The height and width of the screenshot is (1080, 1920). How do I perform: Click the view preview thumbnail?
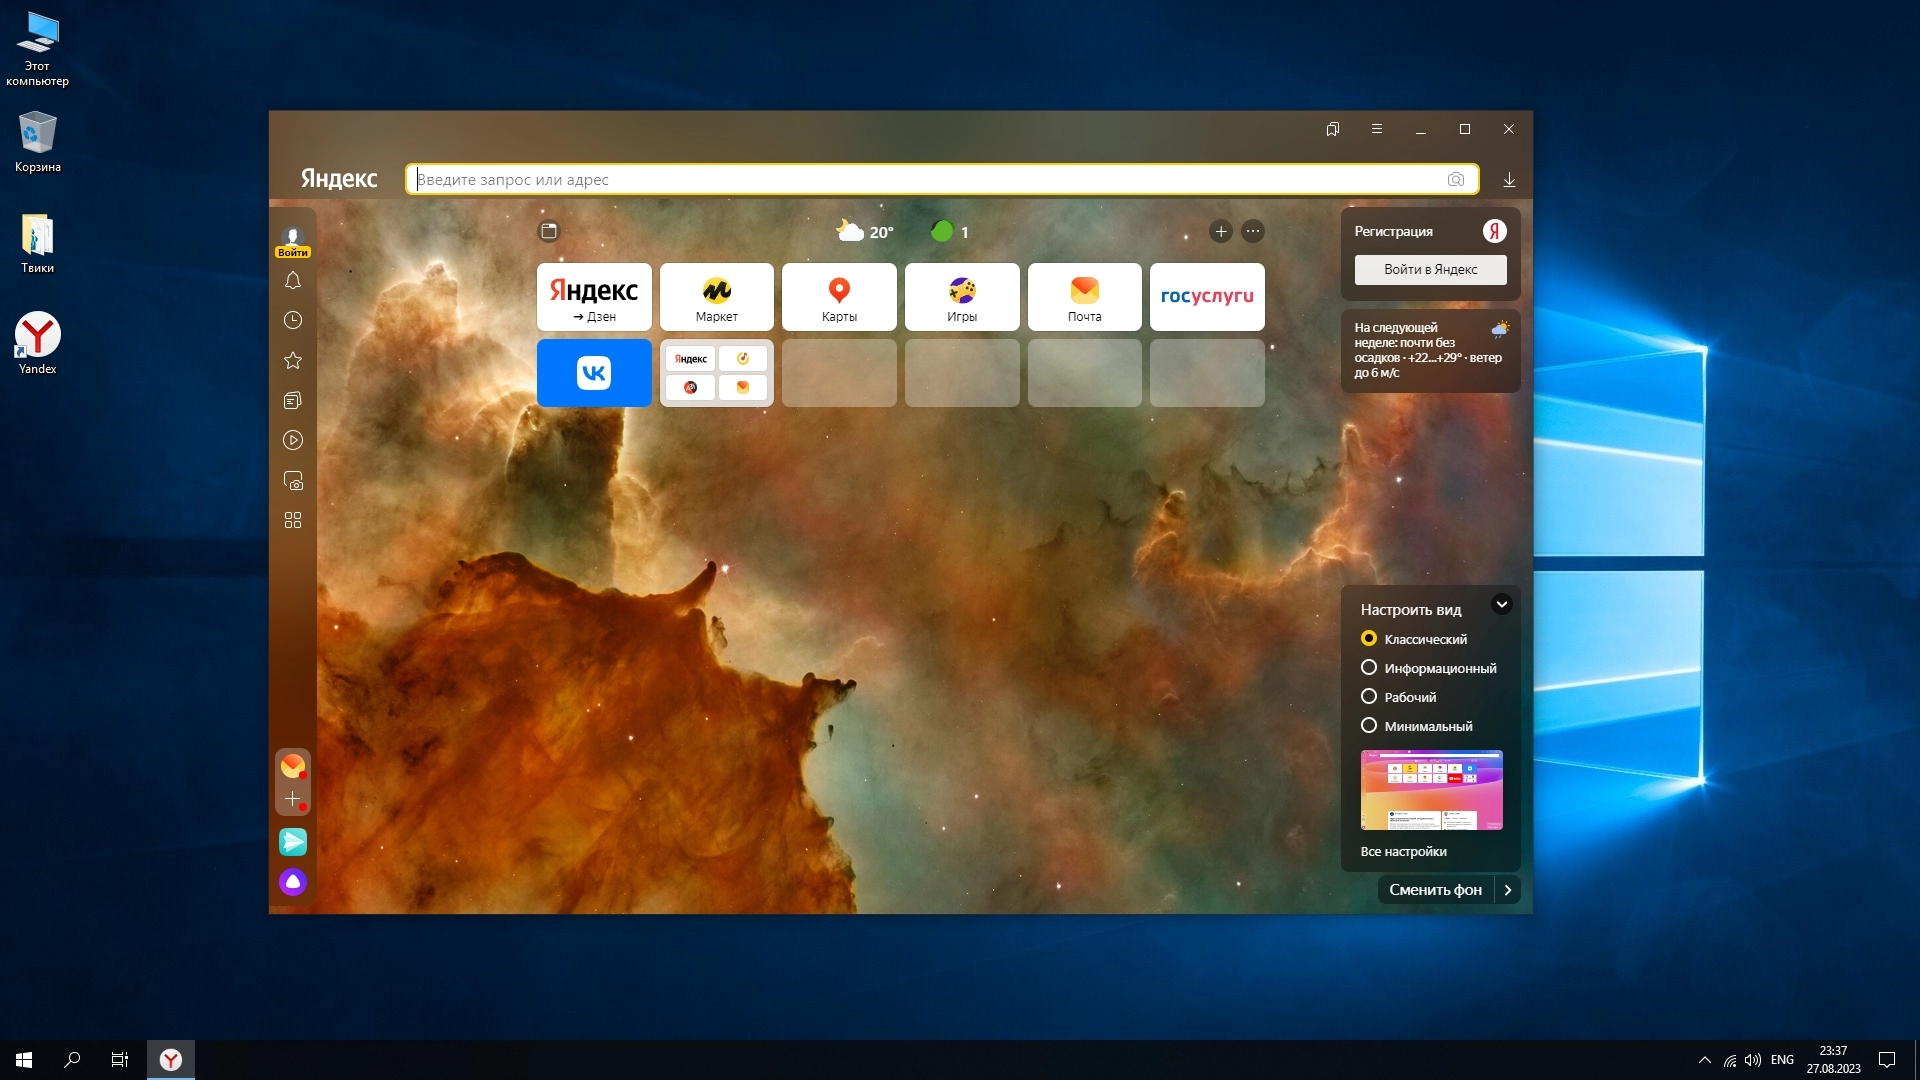click(1431, 790)
